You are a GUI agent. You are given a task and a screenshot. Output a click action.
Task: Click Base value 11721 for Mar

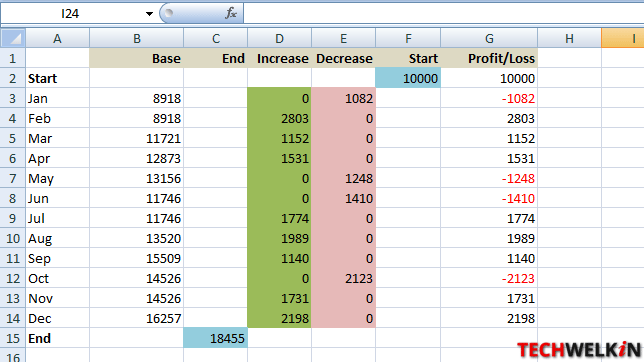(163, 138)
